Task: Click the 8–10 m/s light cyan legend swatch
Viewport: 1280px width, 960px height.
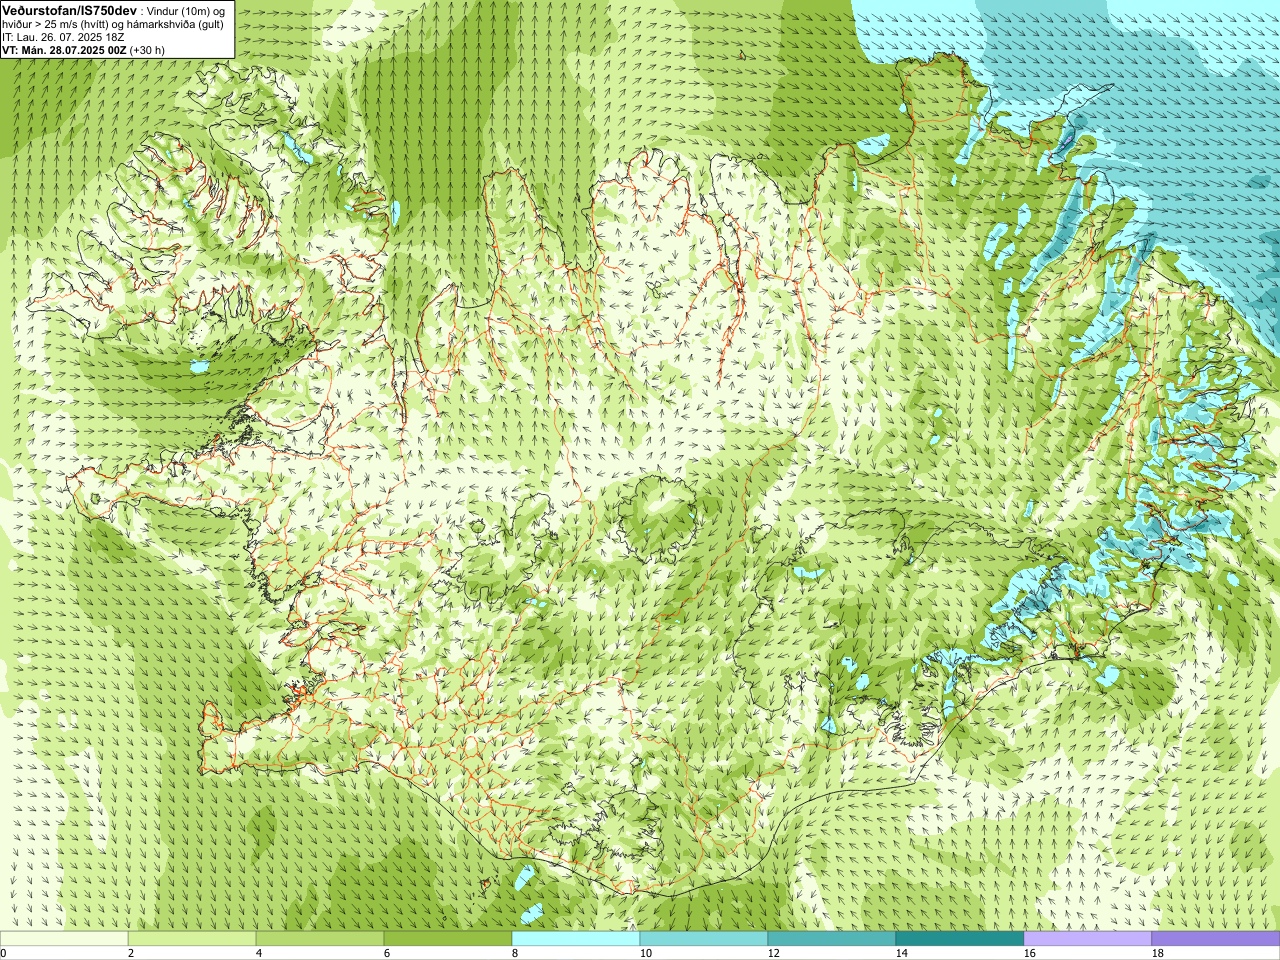Action: (576, 939)
